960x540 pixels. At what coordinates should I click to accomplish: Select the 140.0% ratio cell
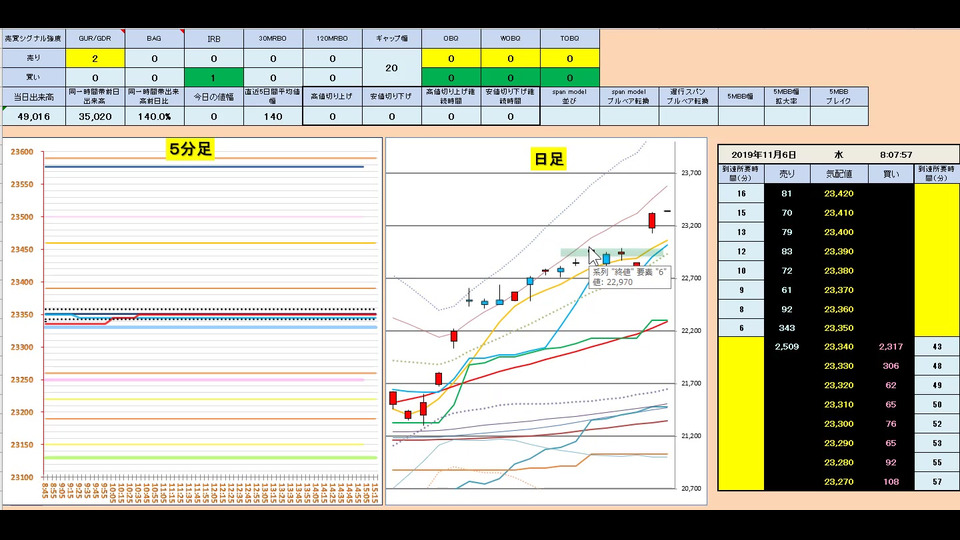(154, 116)
